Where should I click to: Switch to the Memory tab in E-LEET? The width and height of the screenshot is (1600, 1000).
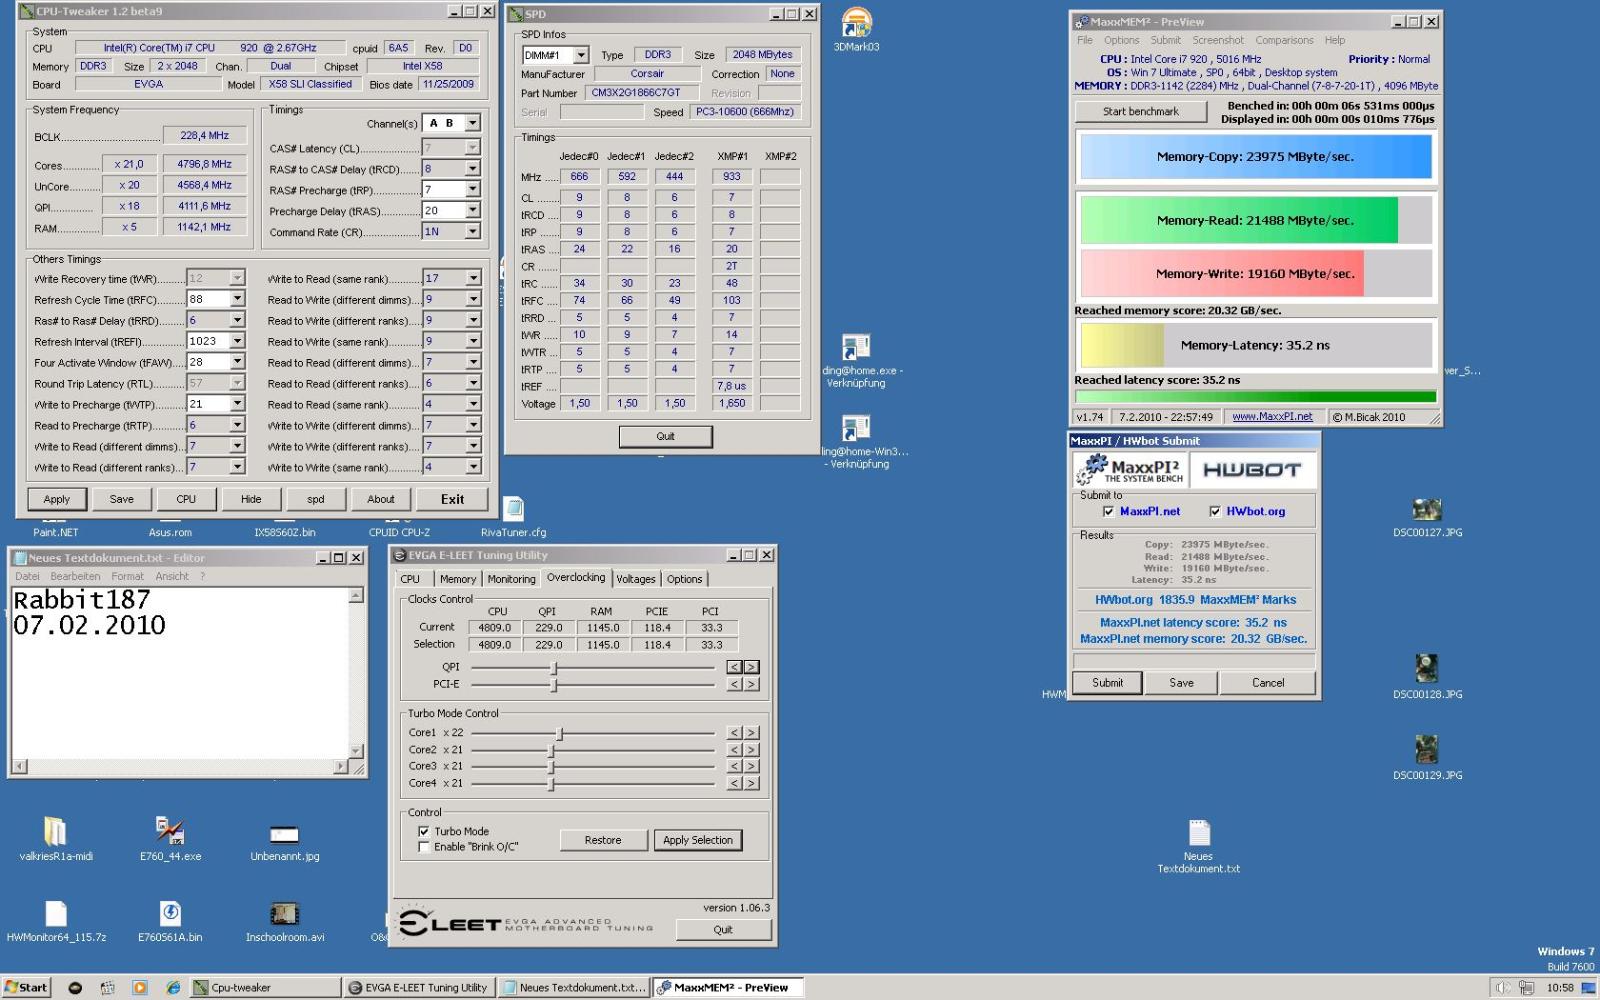458,579
